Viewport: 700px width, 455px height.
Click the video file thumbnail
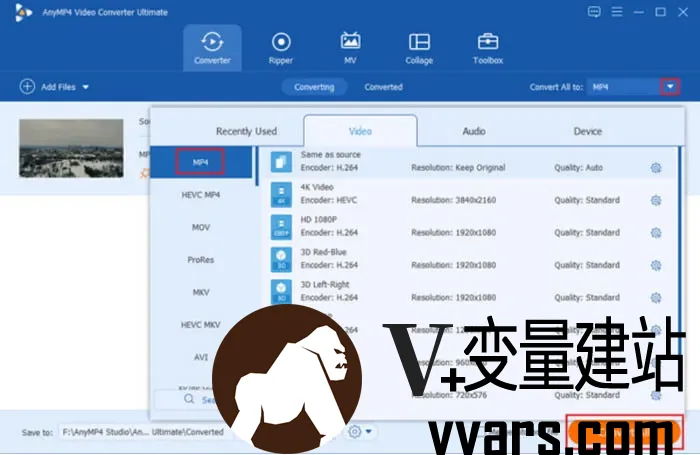click(x=71, y=148)
